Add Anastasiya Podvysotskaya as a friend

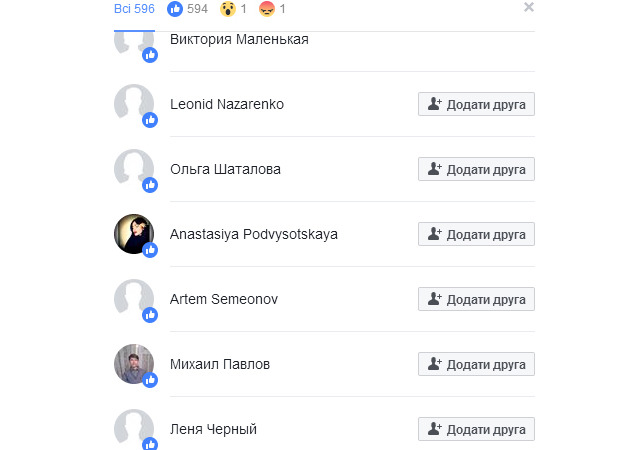pyautogui.click(x=476, y=234)
